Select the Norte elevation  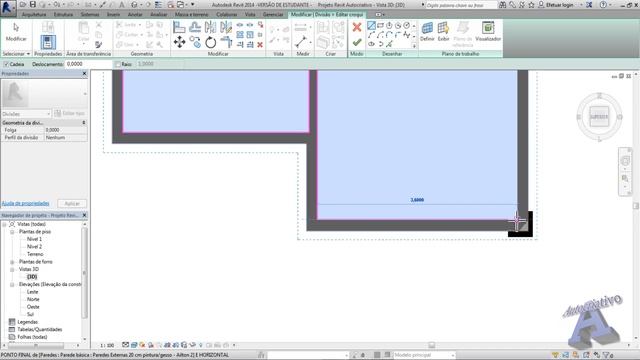point(33,299)
